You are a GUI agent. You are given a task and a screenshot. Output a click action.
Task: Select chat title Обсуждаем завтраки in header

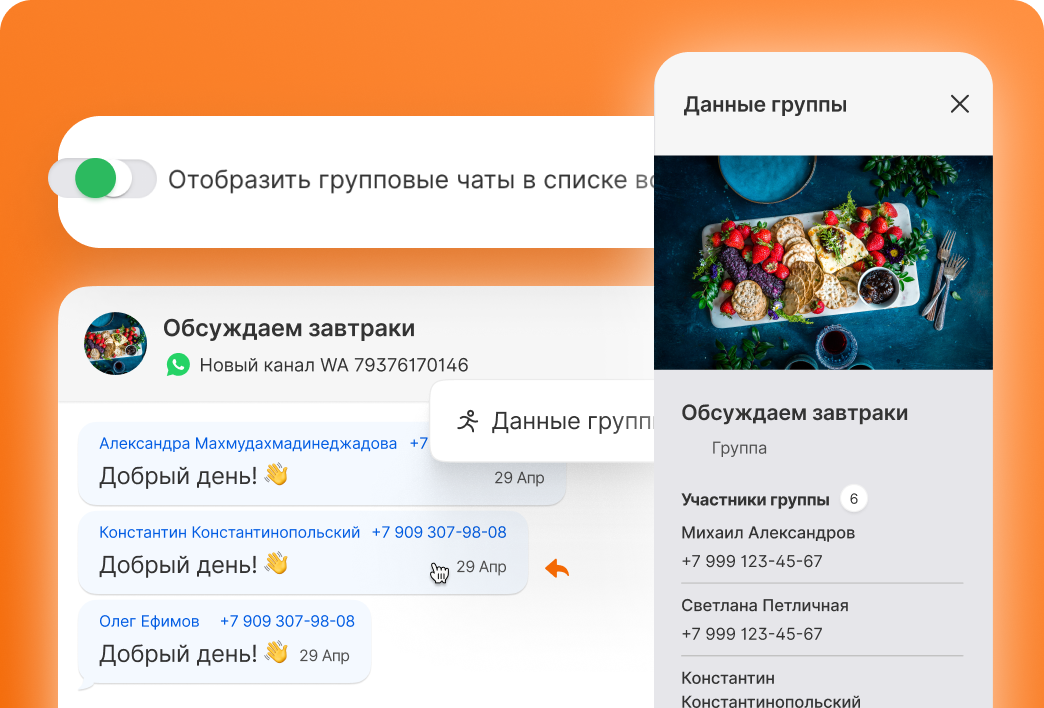click(289, 328)
